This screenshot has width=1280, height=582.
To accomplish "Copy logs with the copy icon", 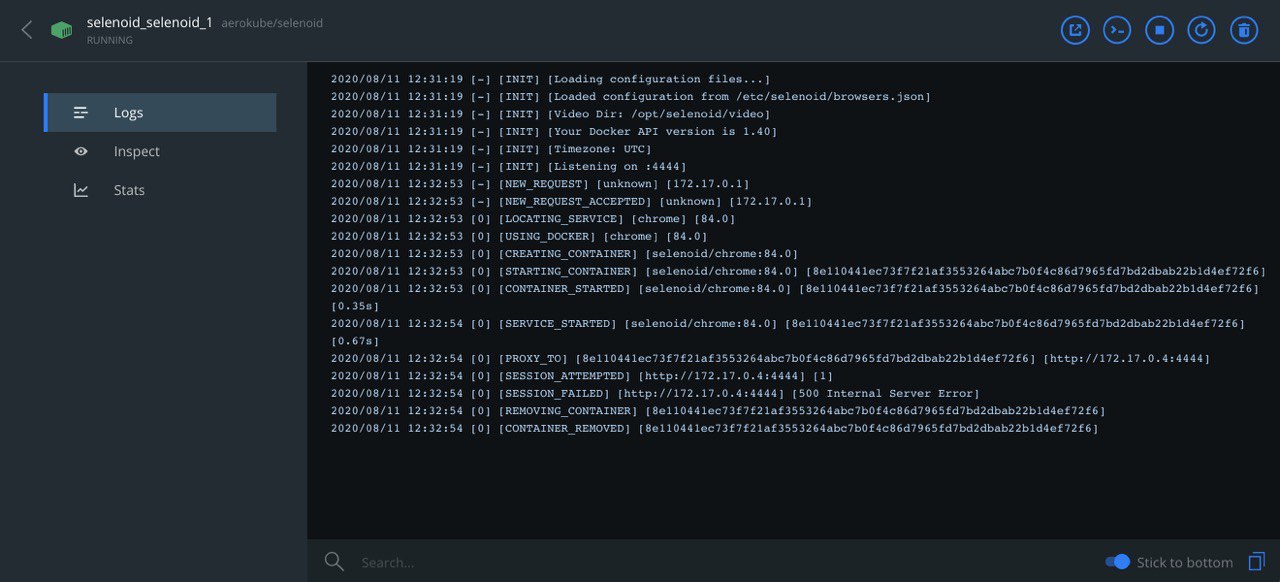I will click(1257, 561).
